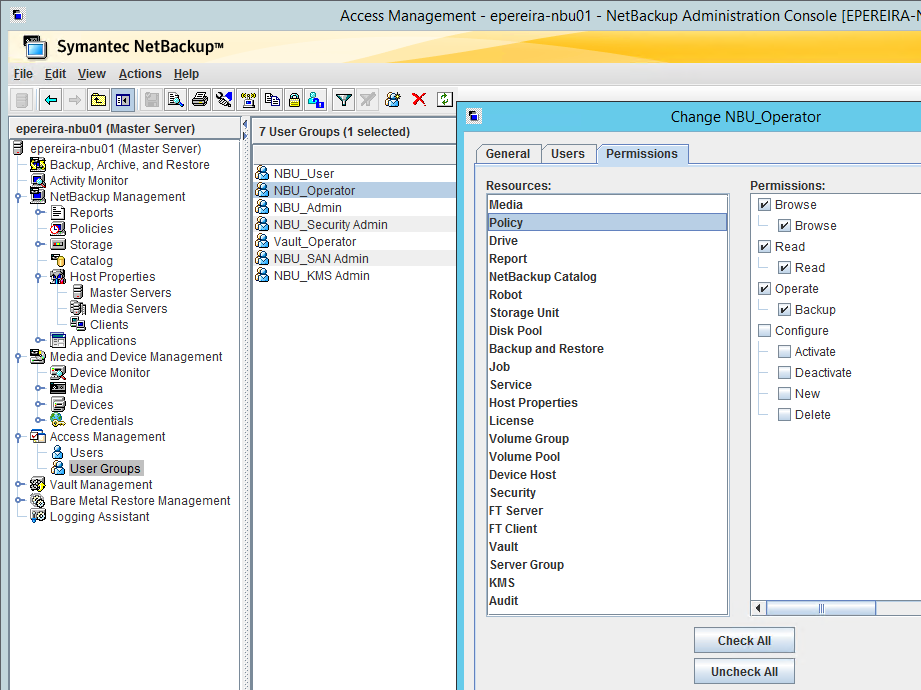Screen dimensions: 921x690
Task: Switch to the Users tab
Action: 567,154
